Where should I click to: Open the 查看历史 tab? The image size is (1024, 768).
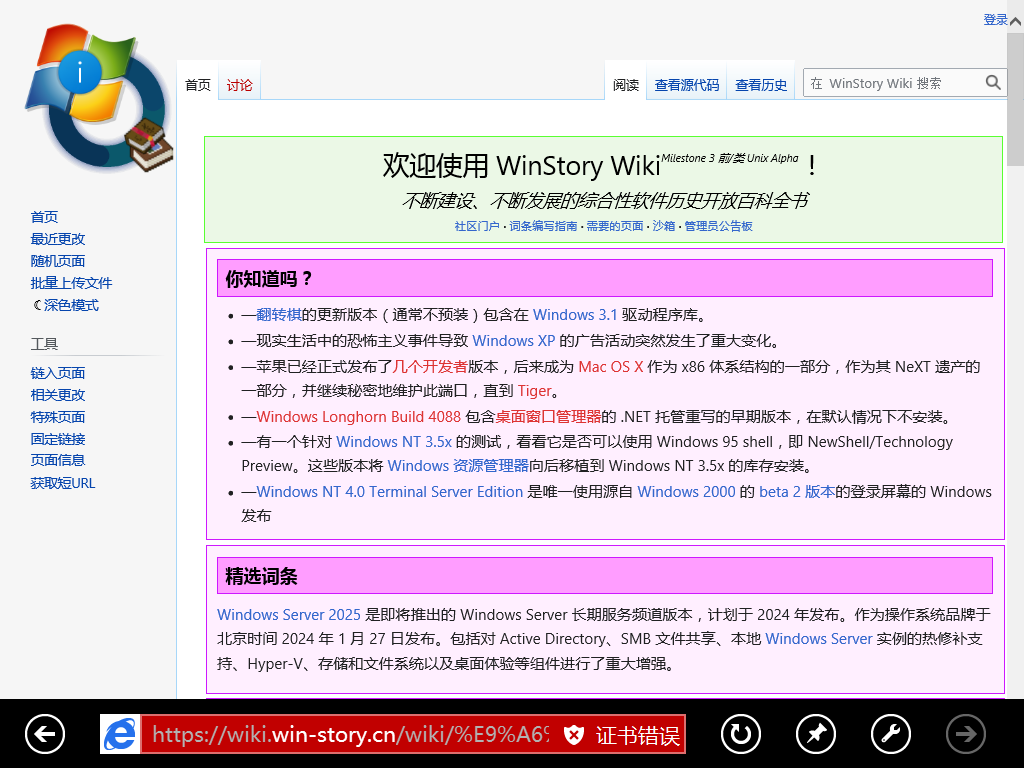click(761, 85)
